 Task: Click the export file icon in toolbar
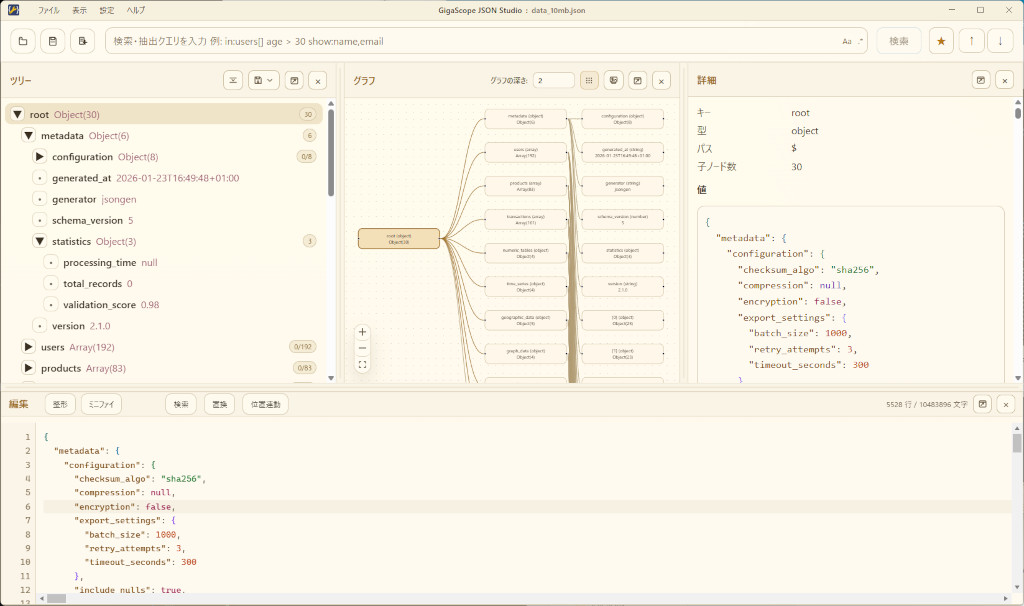point(82,41)
